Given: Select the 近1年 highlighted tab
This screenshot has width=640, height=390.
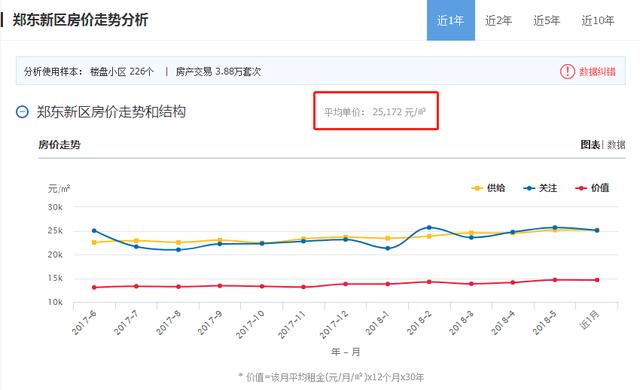Looking at the screenshot, I should click(x=451, y=20).
